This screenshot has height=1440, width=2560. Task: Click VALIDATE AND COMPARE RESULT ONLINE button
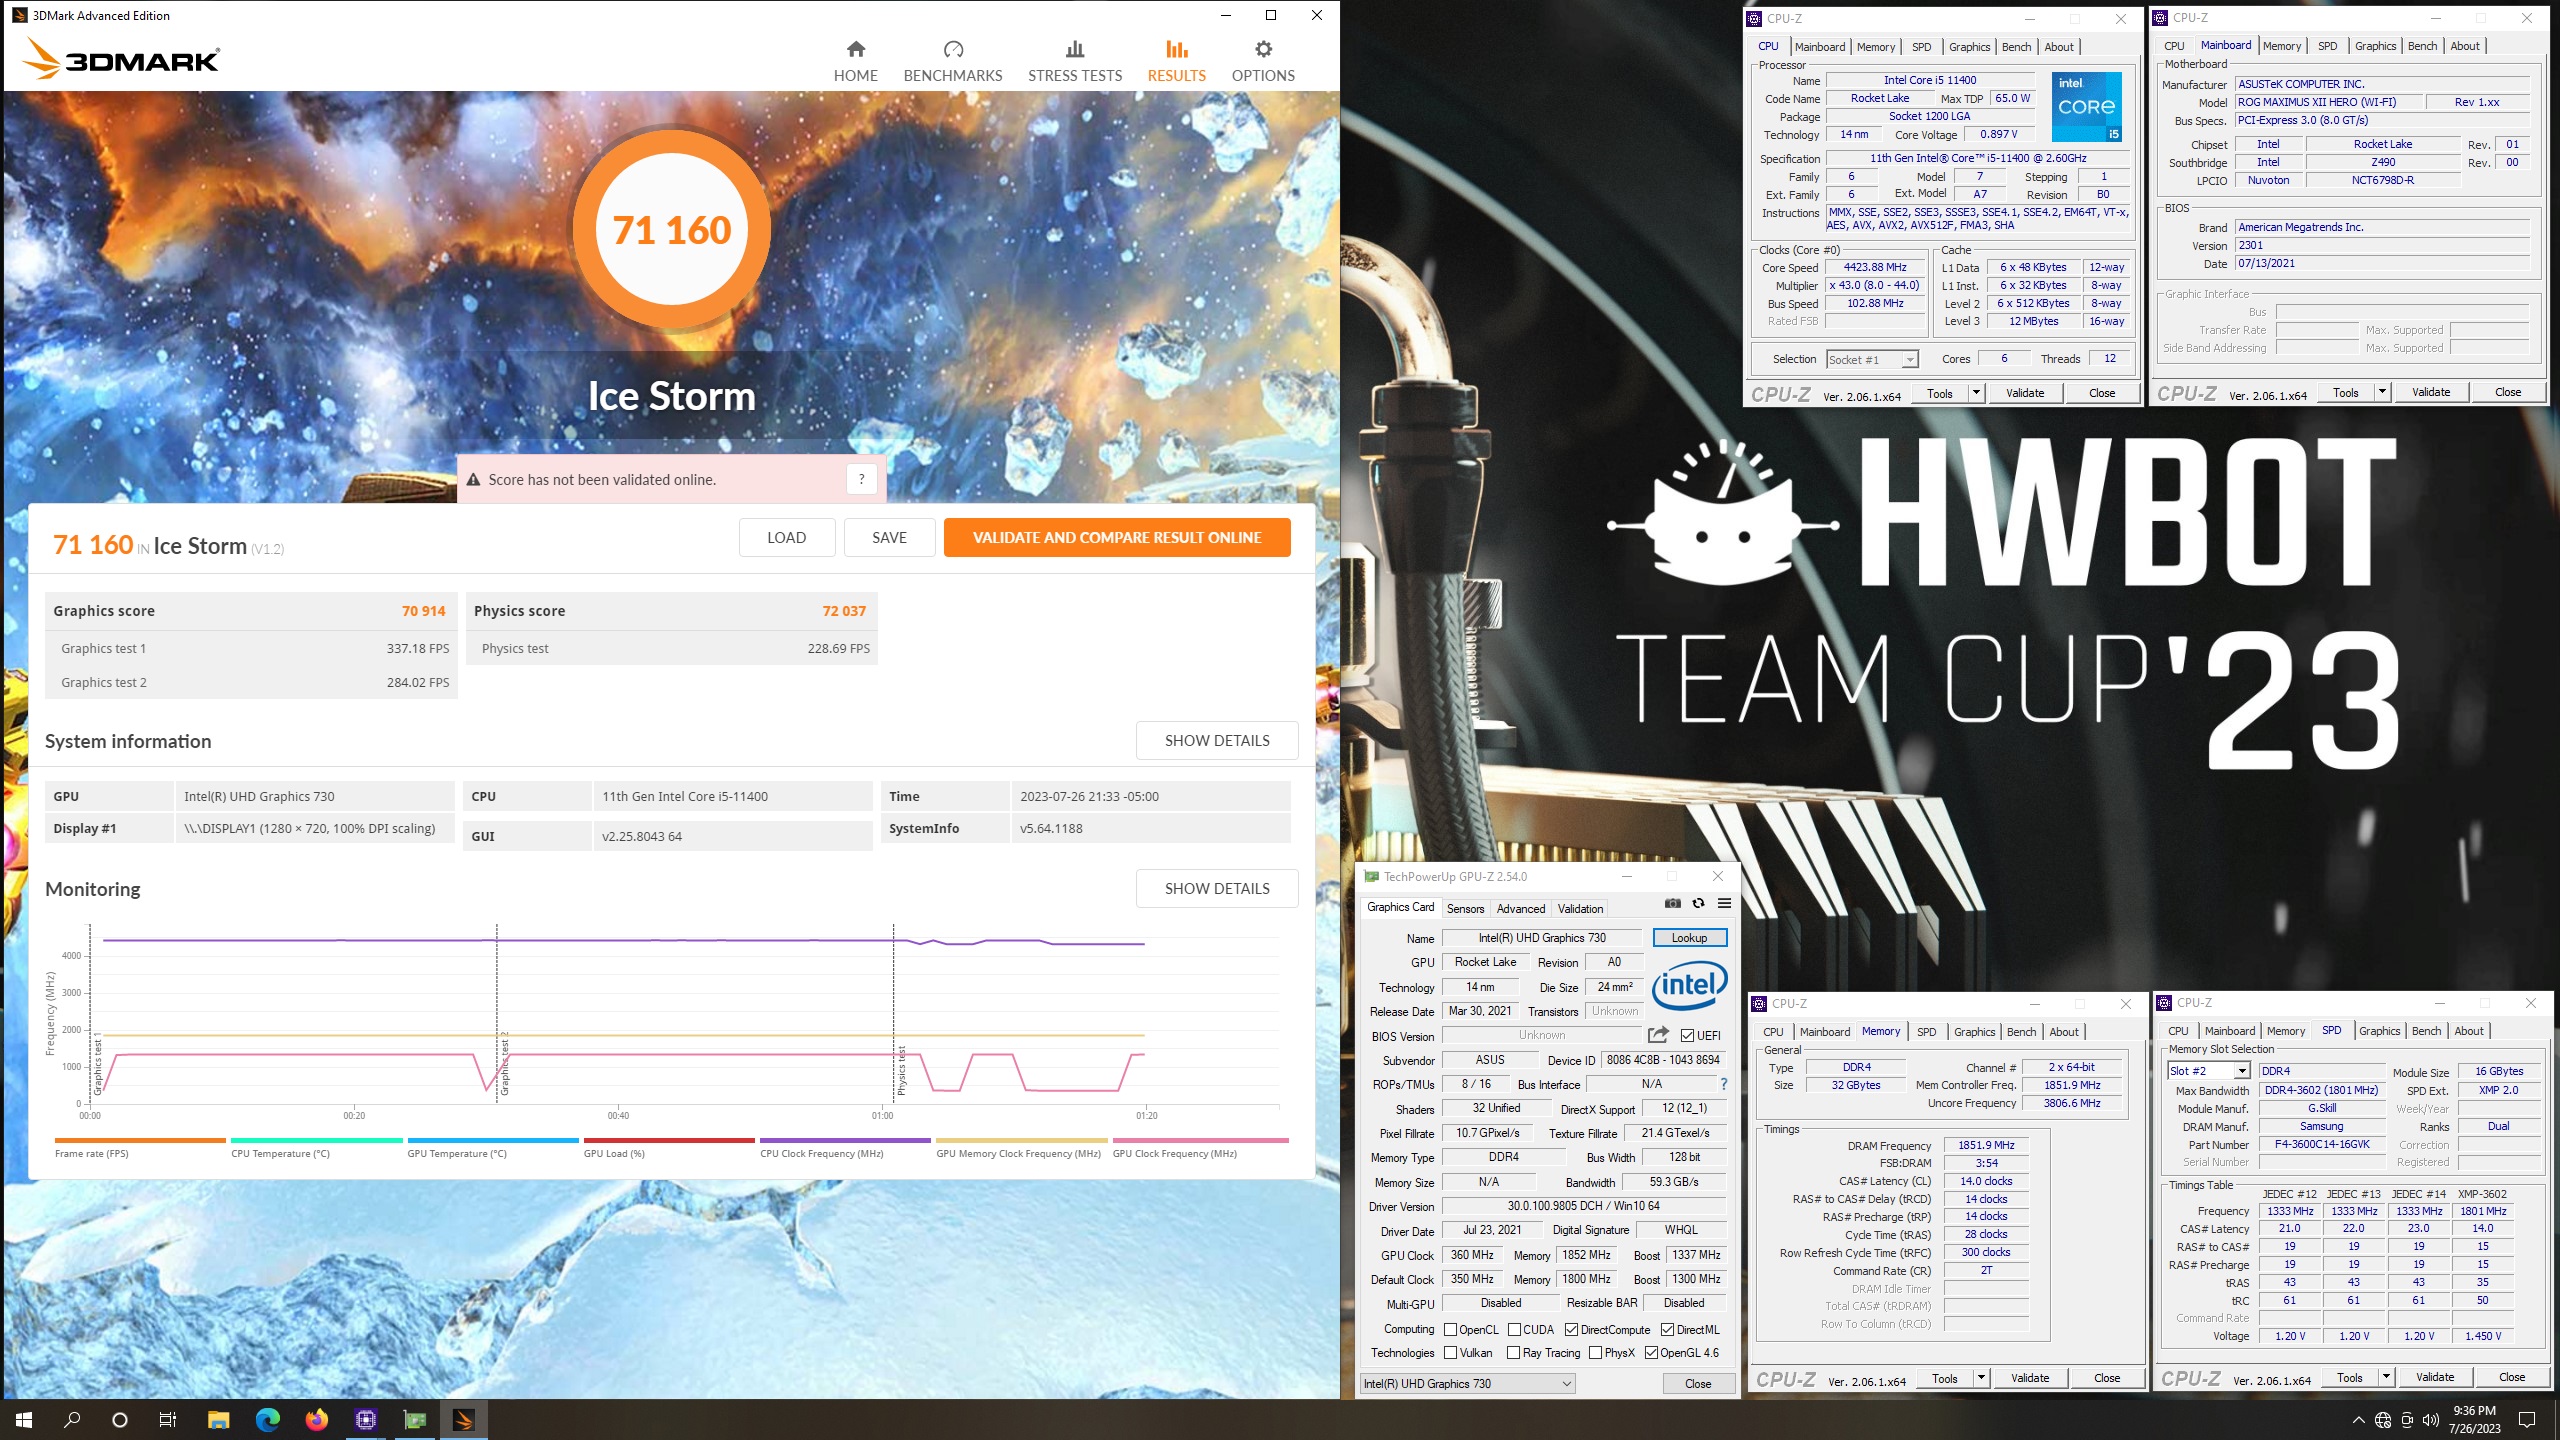click(1117, 537)
